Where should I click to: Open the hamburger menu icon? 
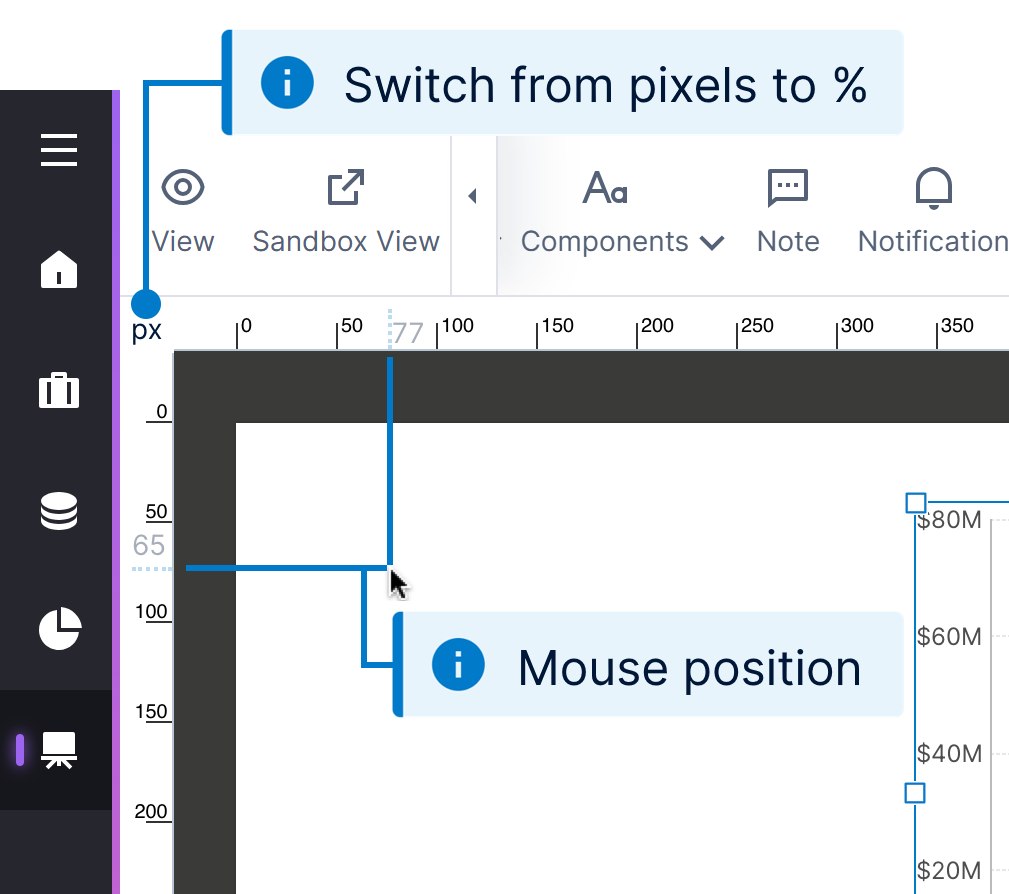[59, 151]
